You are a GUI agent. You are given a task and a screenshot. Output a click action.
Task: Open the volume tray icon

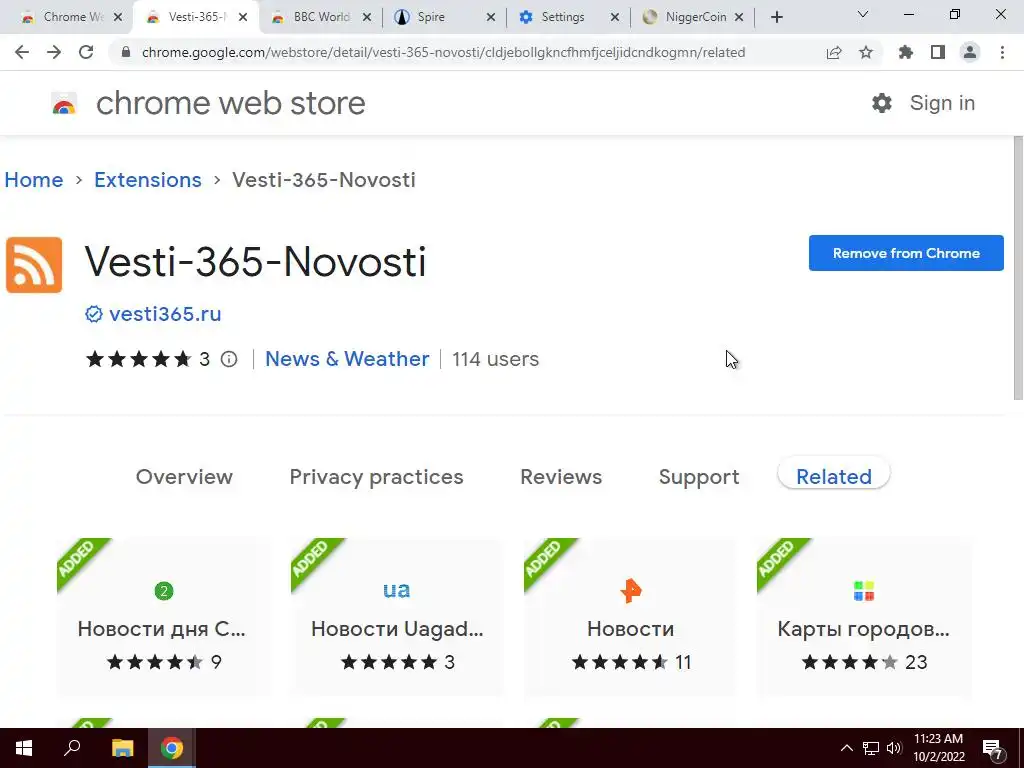[x=894, y=748]
